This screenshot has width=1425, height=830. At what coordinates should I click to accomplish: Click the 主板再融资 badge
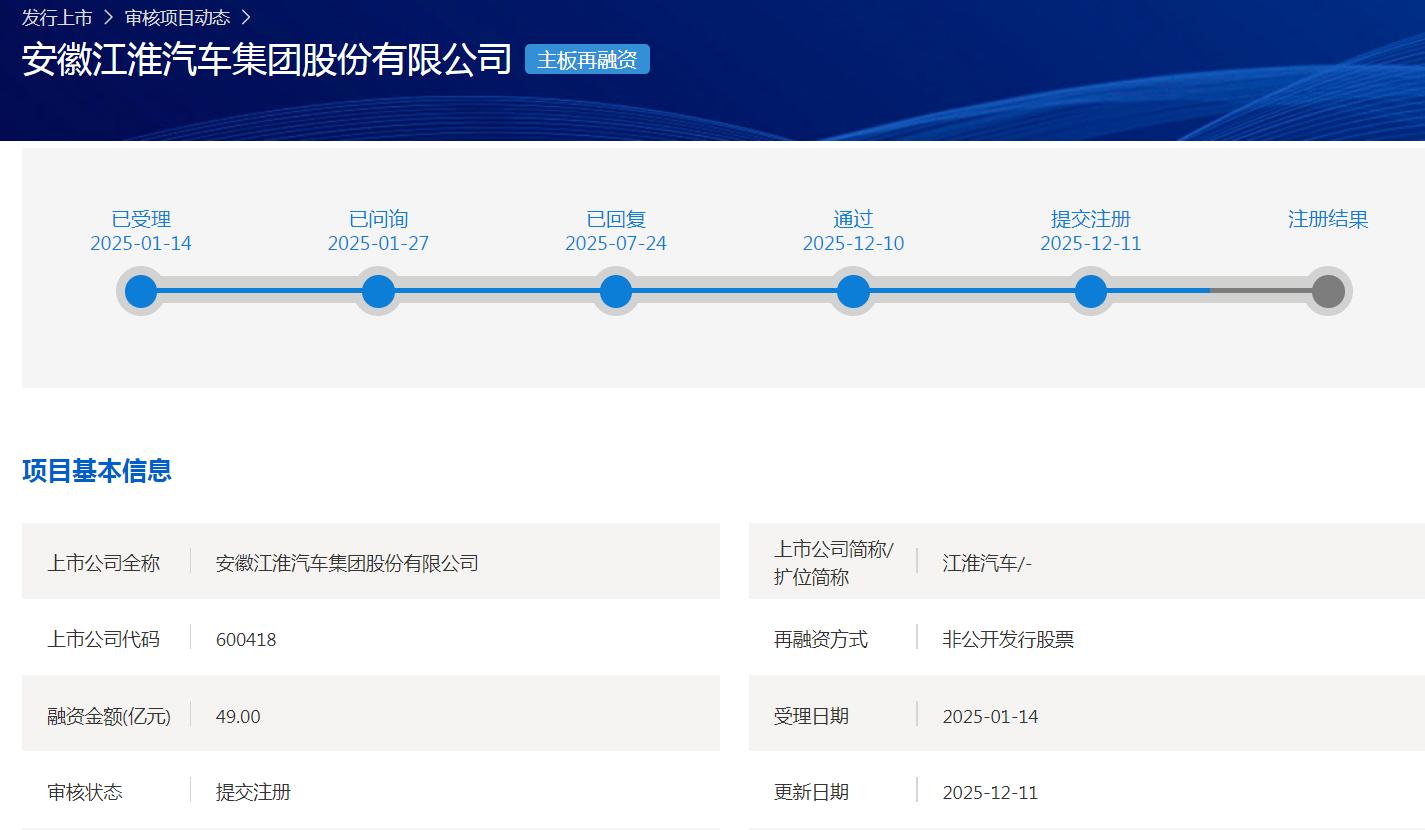[587, 60]
